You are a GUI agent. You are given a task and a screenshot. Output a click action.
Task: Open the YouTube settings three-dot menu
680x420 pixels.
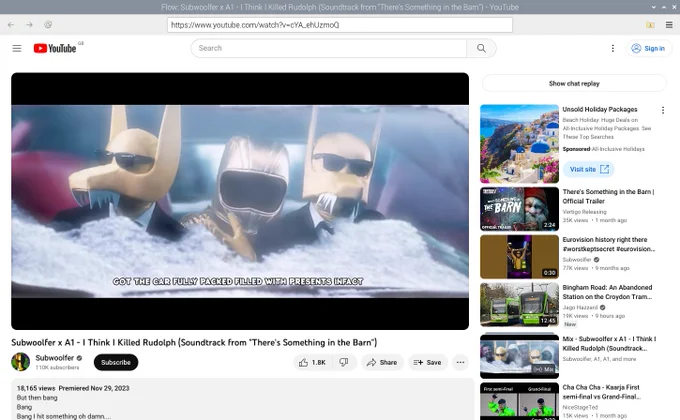click(x=612, y=48)
